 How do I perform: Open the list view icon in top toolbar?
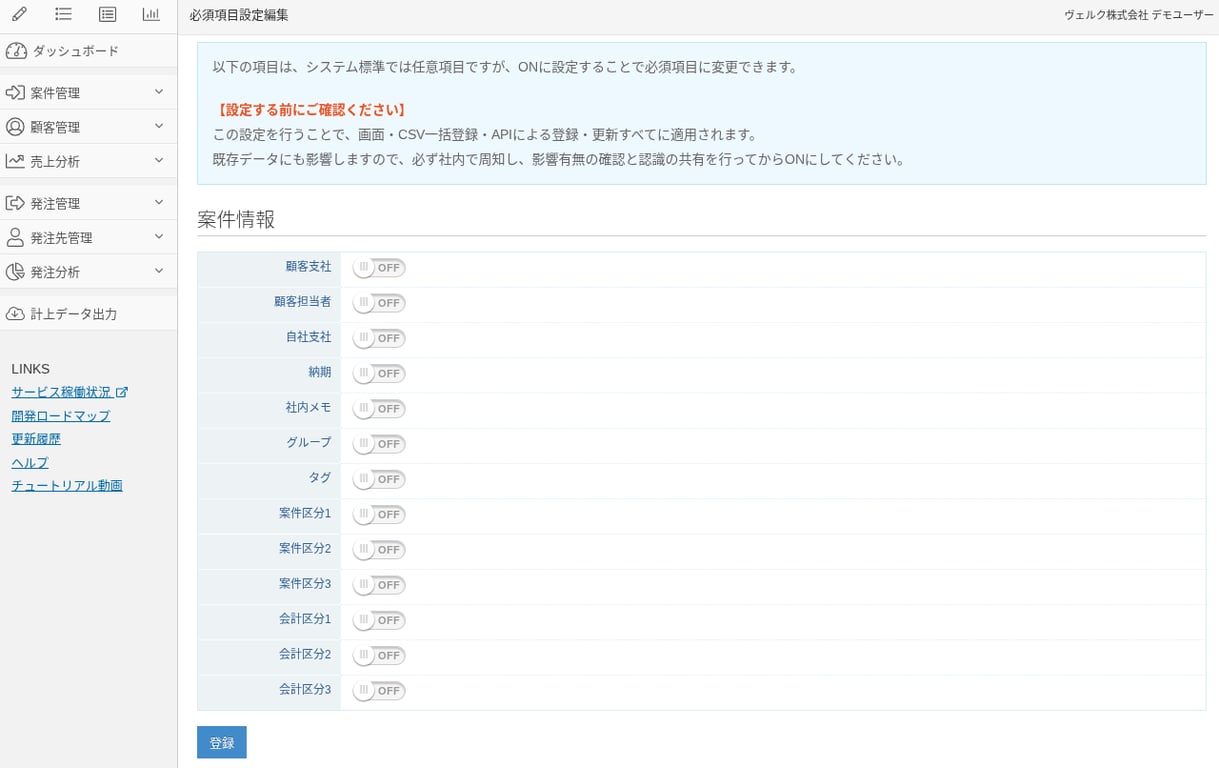64,14
